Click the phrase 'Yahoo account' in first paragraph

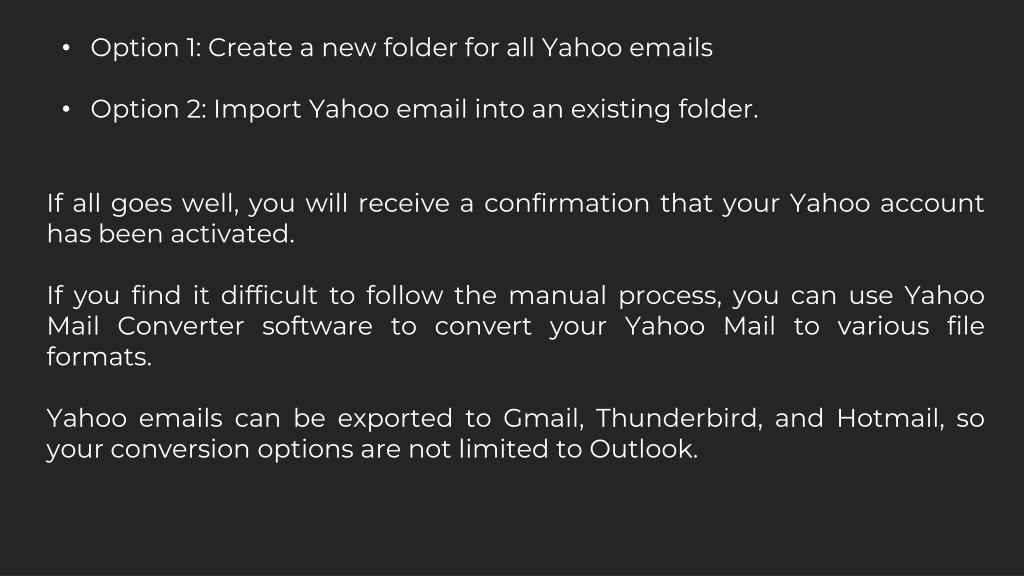(887, 204)
